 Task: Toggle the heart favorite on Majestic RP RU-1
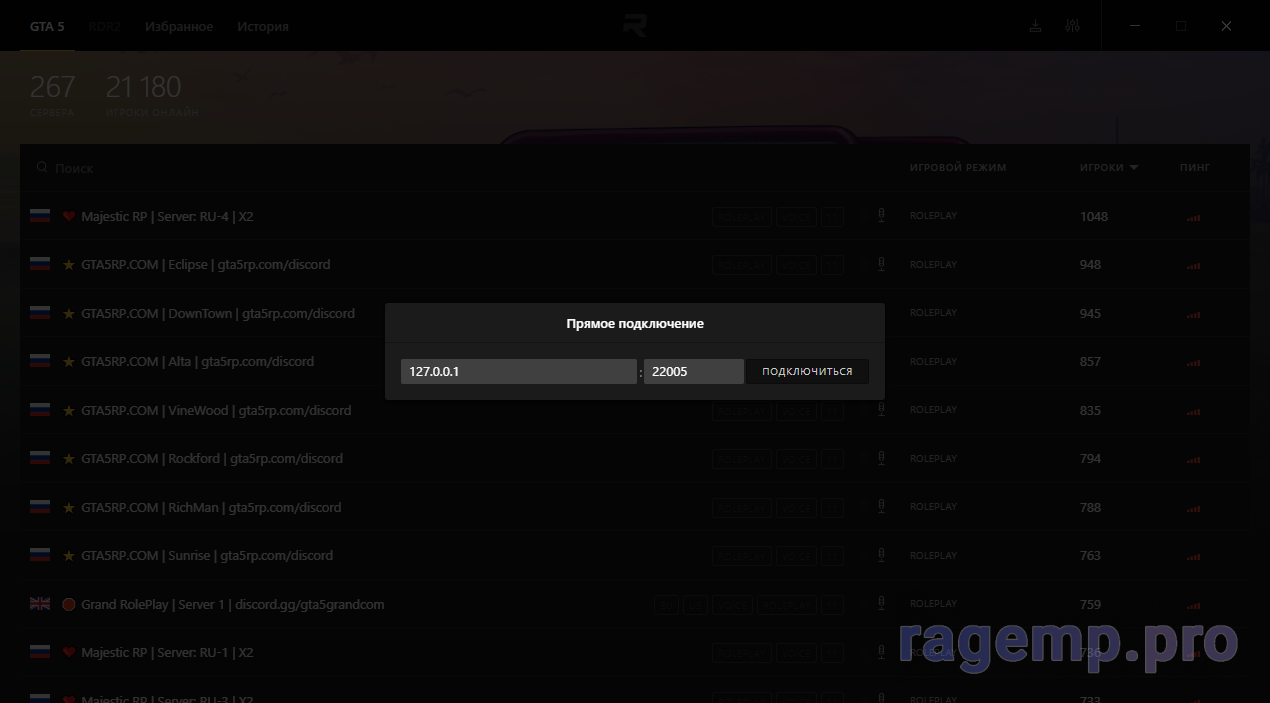pos(69,653)
